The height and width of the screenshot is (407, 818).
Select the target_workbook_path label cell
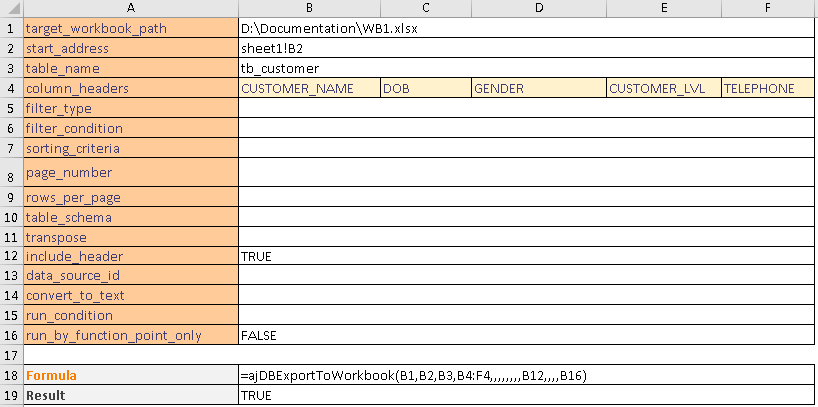[130, 28]
